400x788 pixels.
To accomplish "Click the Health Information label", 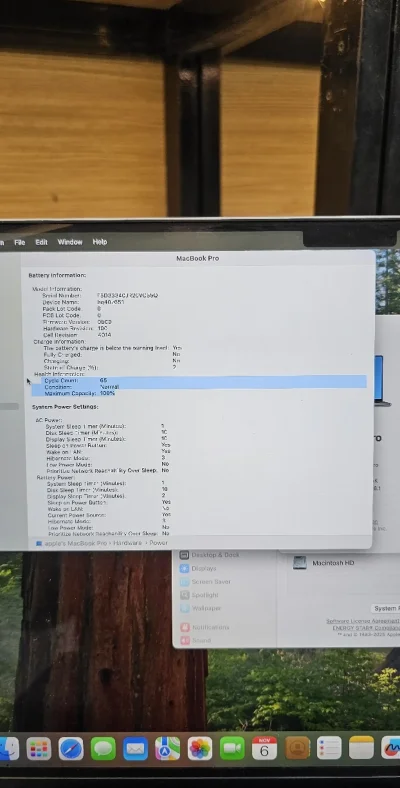I will click(x=59, y=374).
